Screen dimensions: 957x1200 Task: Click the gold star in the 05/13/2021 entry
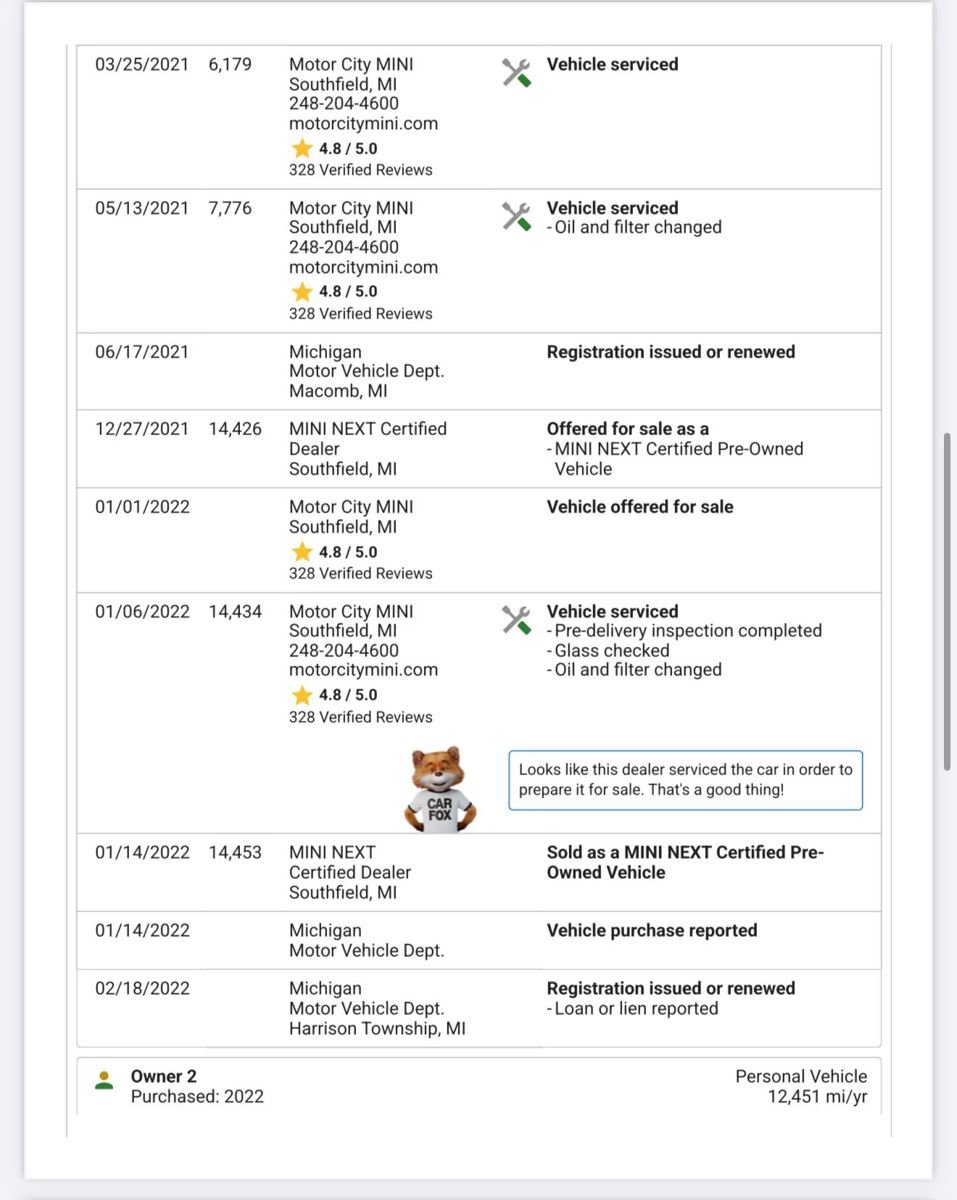(x=302, y=292)
